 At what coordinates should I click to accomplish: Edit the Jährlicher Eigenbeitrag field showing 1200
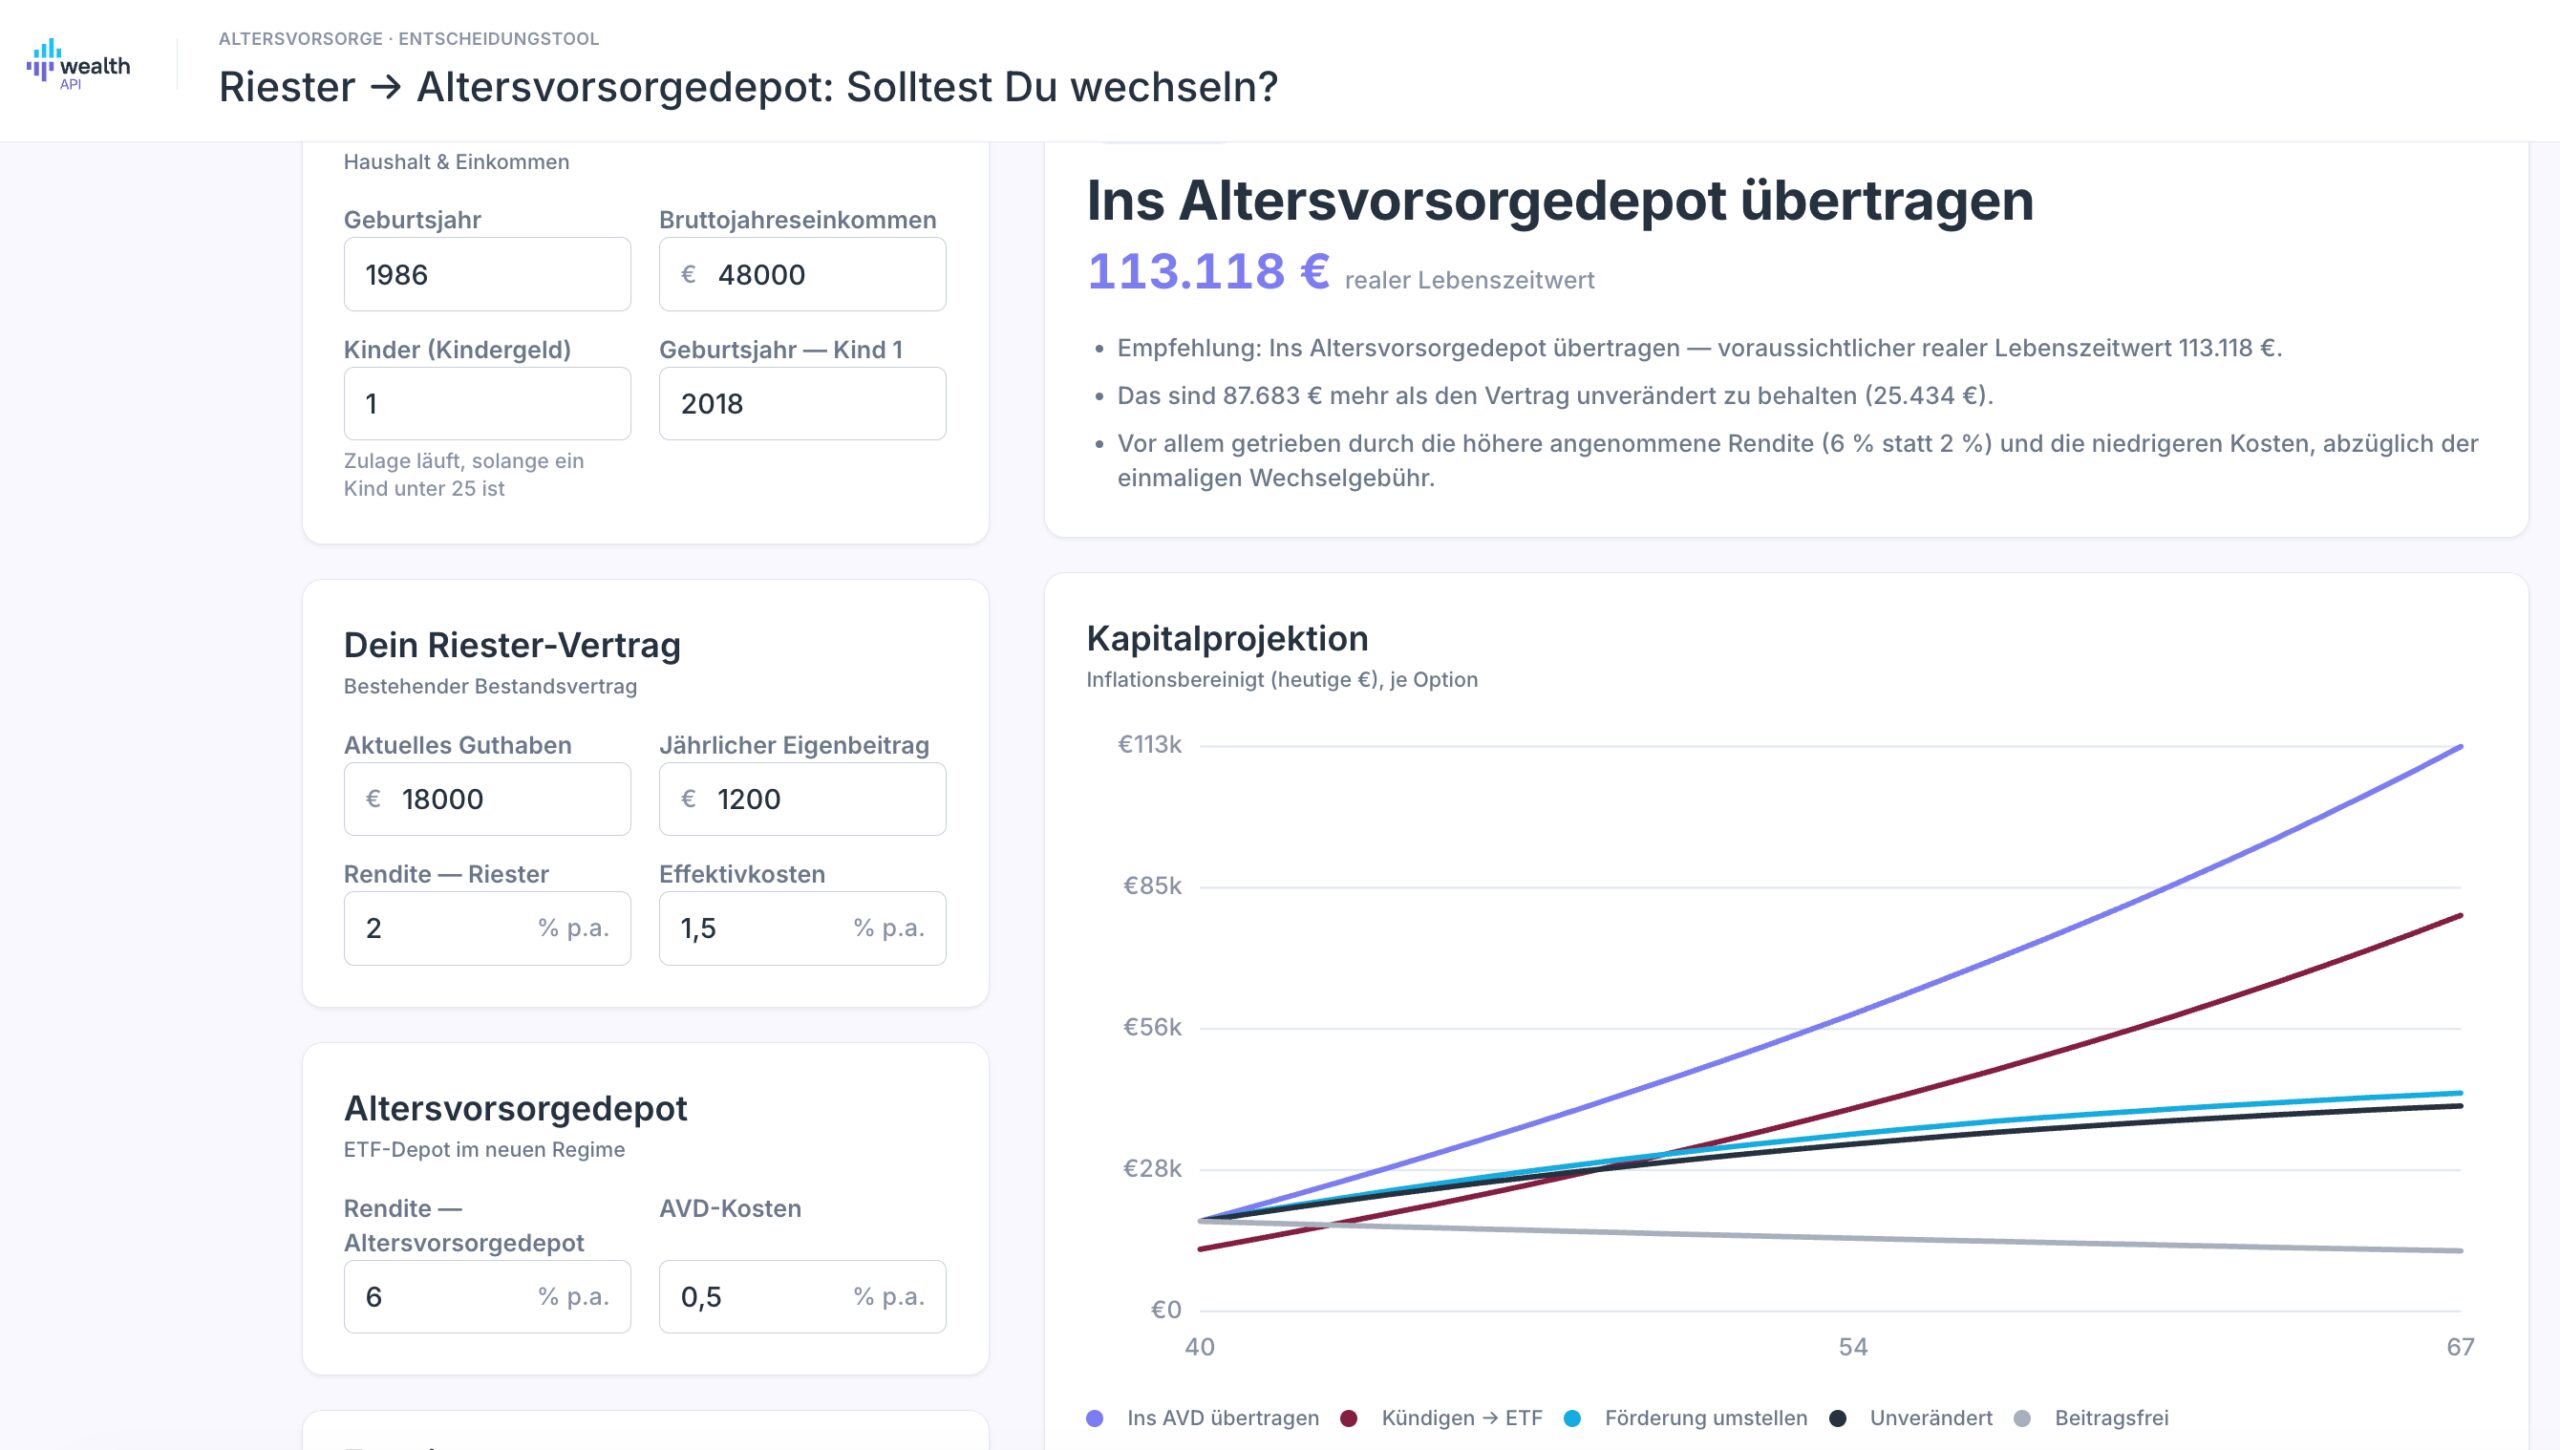tap(802, 799)
